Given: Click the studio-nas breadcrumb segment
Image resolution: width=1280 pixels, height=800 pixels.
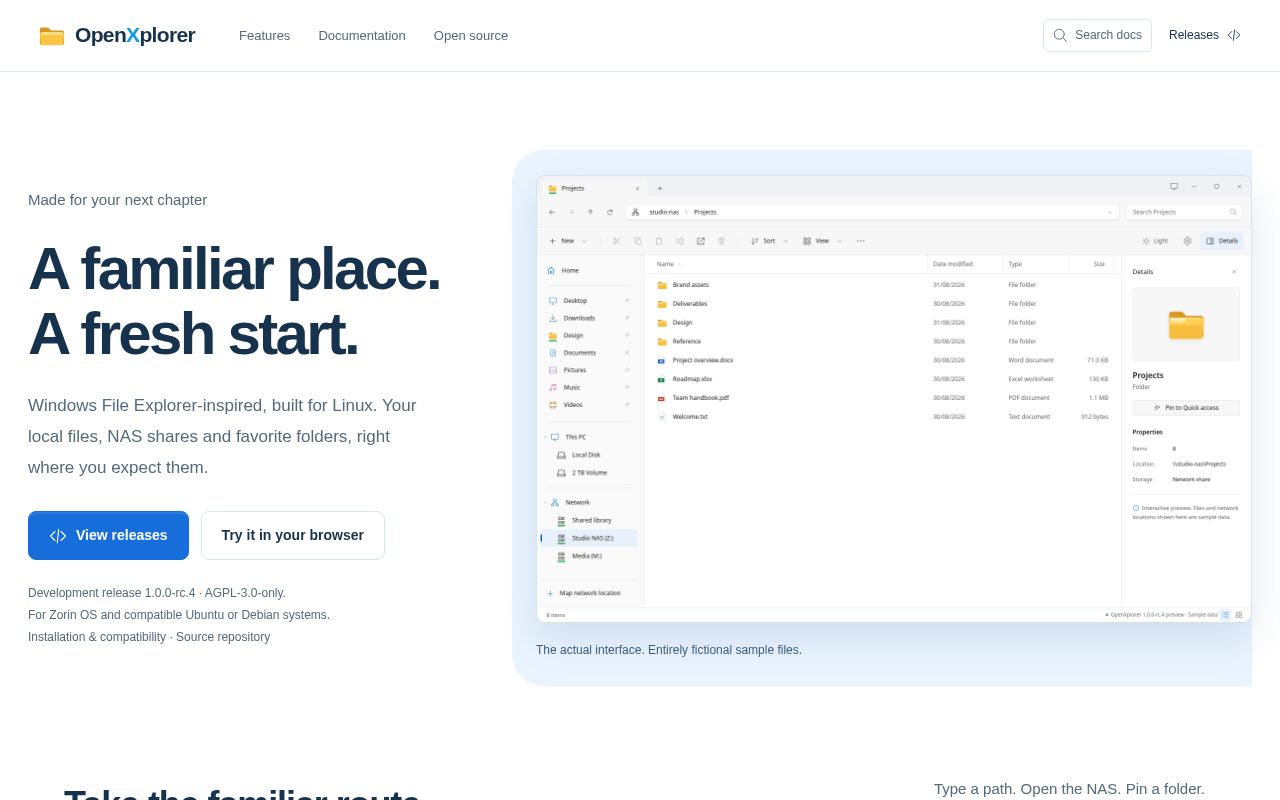Looking at the screenshot, I should 664,212.
